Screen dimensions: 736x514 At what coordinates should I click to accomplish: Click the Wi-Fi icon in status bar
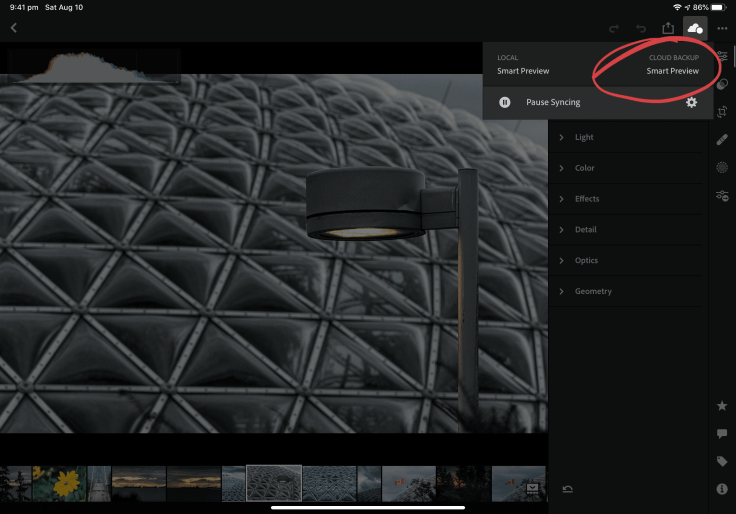point(677,8)
